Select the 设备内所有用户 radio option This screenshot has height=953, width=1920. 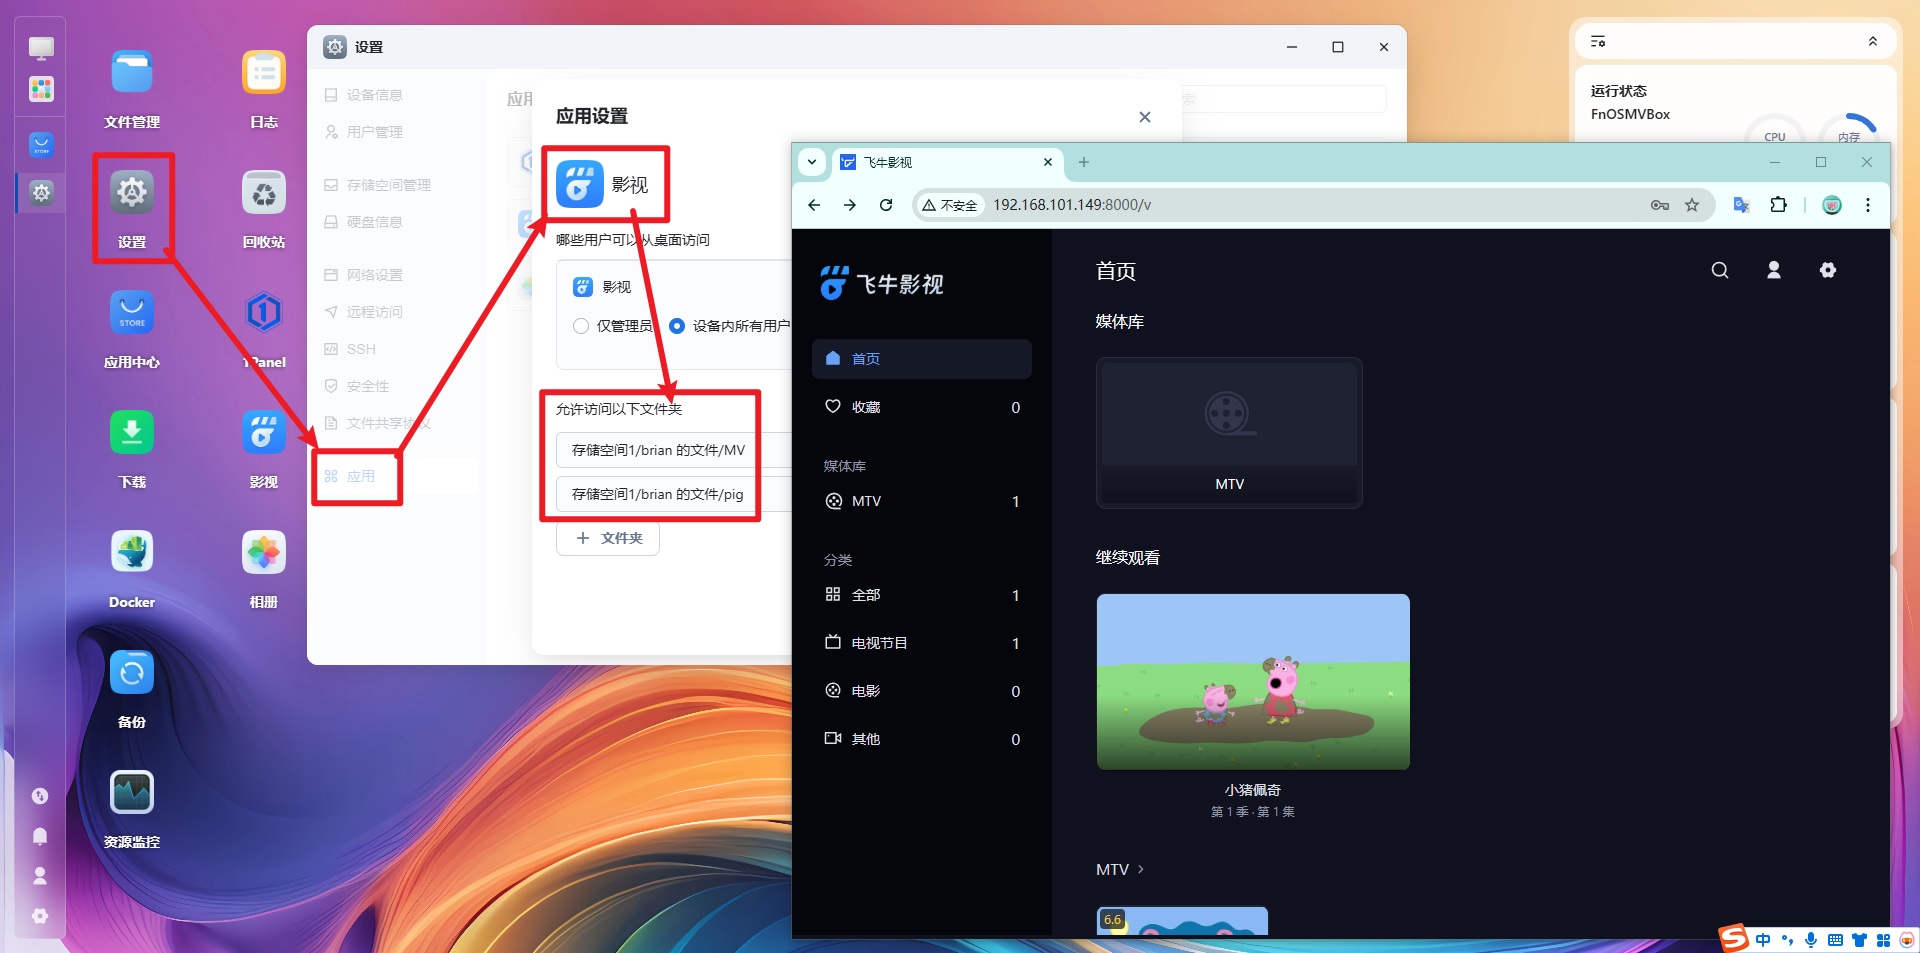[x=677, y=326]
